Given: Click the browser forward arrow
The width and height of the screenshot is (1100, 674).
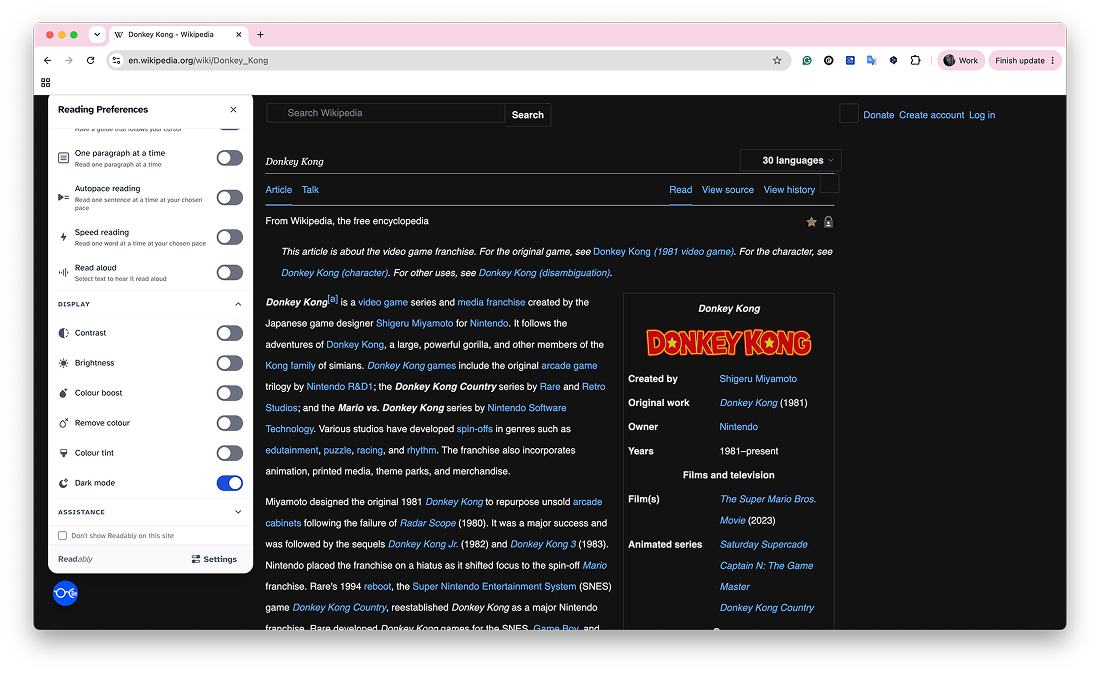Looking at the screenshot, I should [69, 60].
